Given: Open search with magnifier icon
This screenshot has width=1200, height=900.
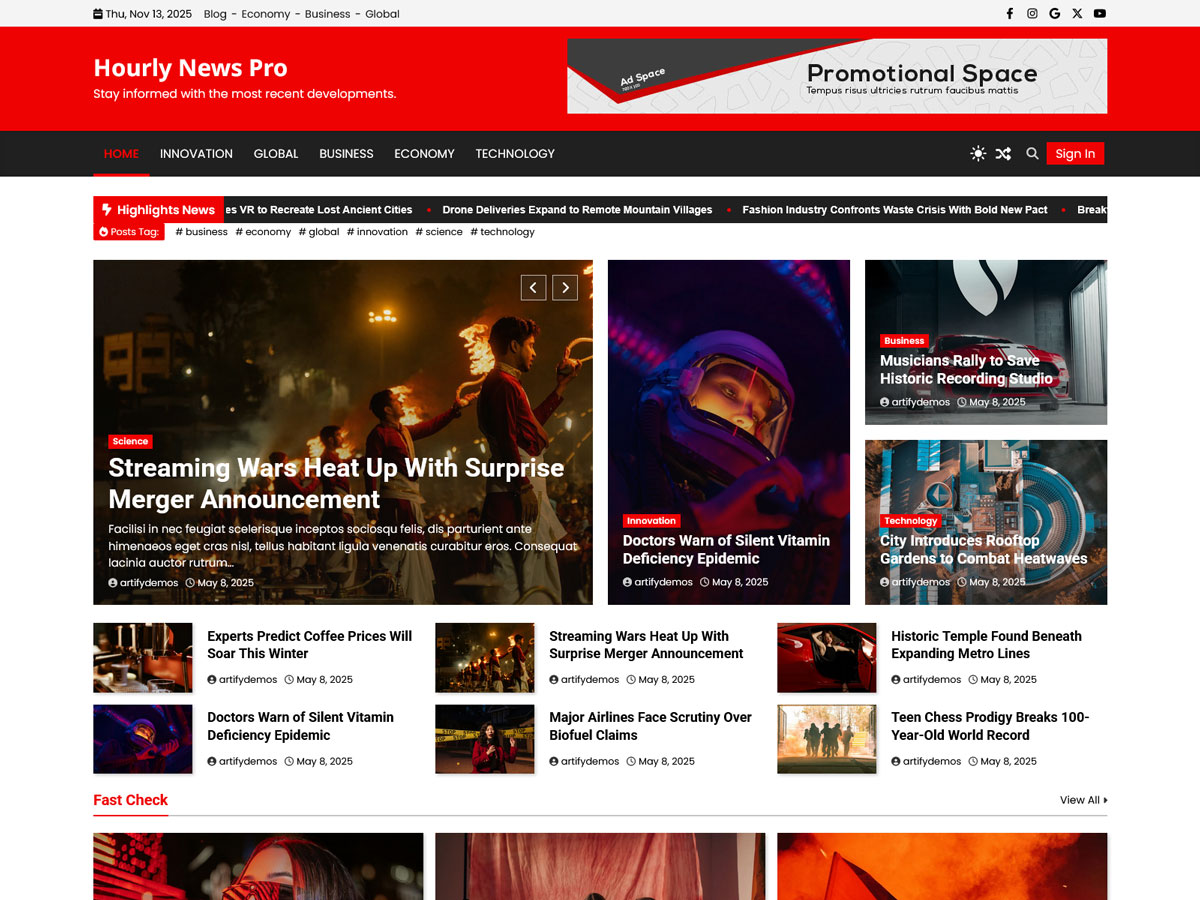Looking at the screenshot, I should click(x=1032, y=154).
